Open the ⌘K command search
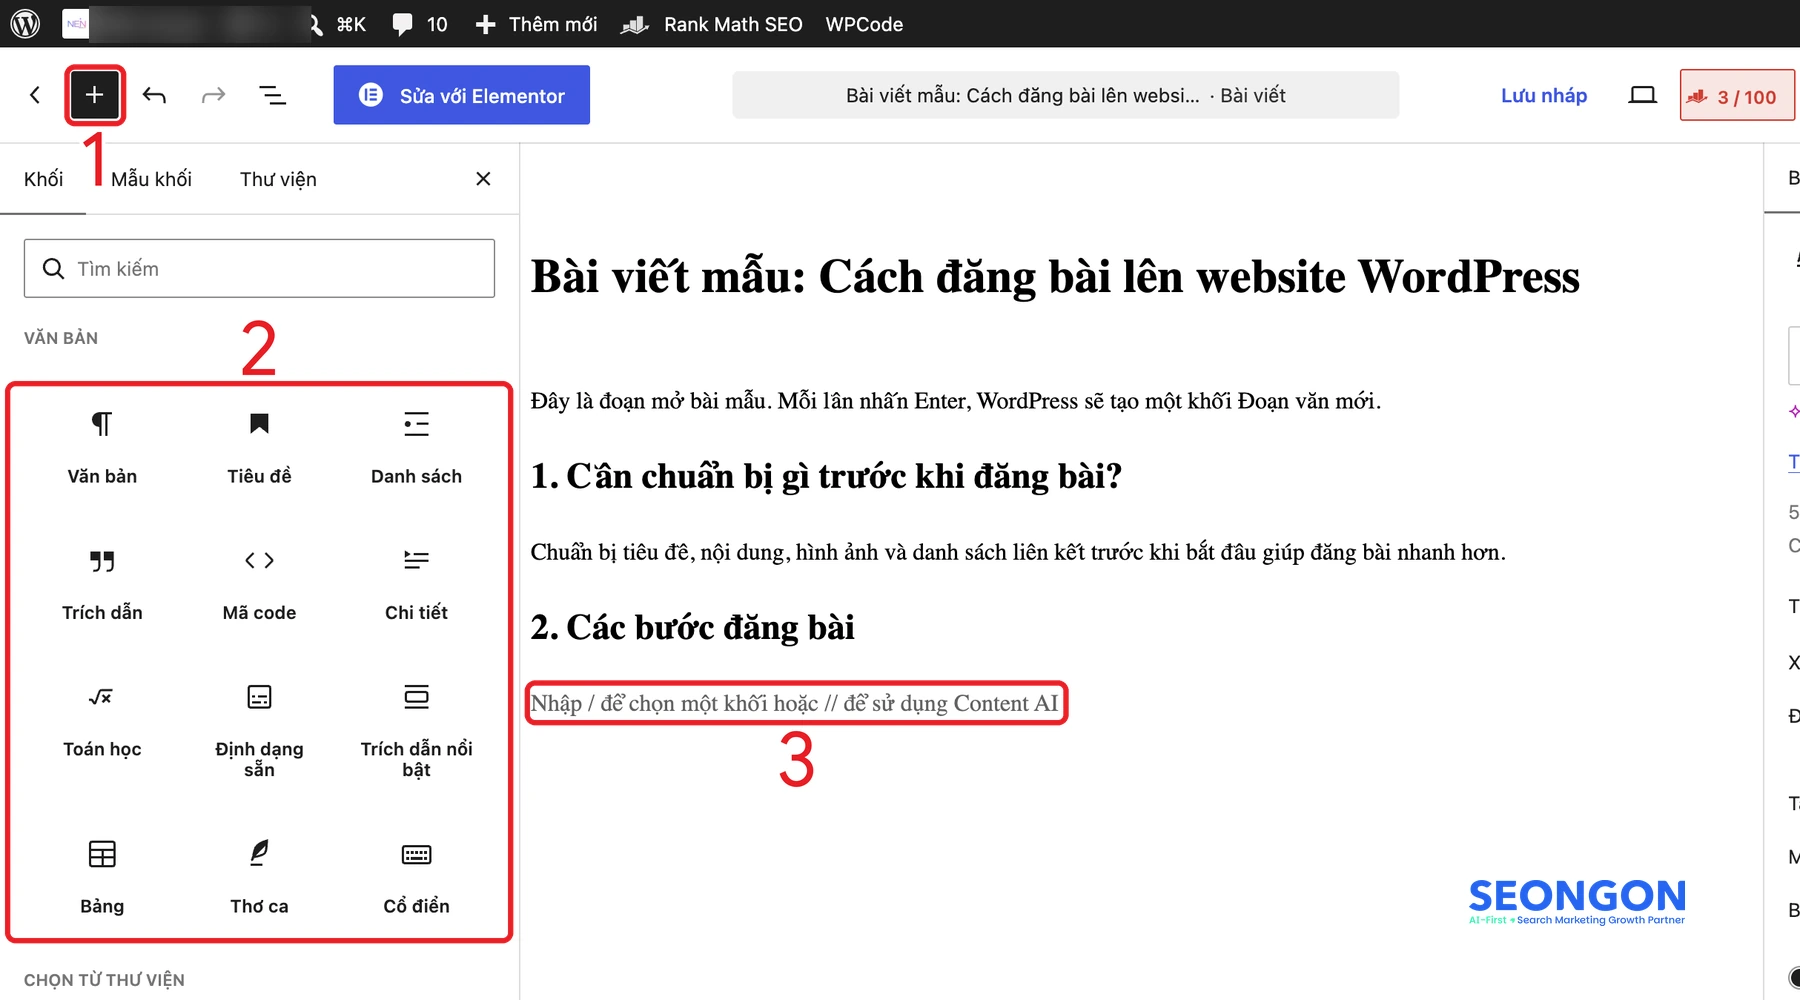Viewport: 1800px width, 1000px height. click(x=338, y=24)
